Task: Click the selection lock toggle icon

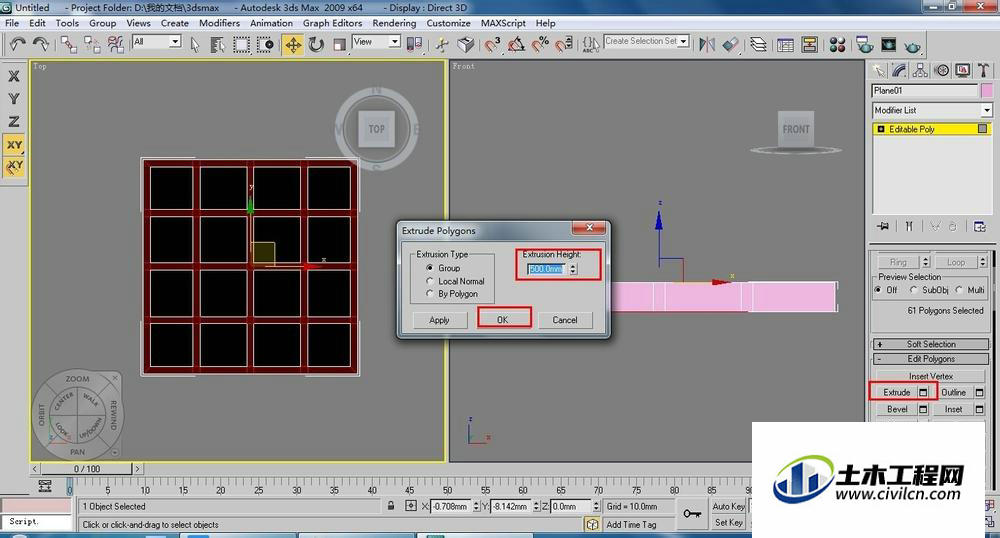Action: 390,506
